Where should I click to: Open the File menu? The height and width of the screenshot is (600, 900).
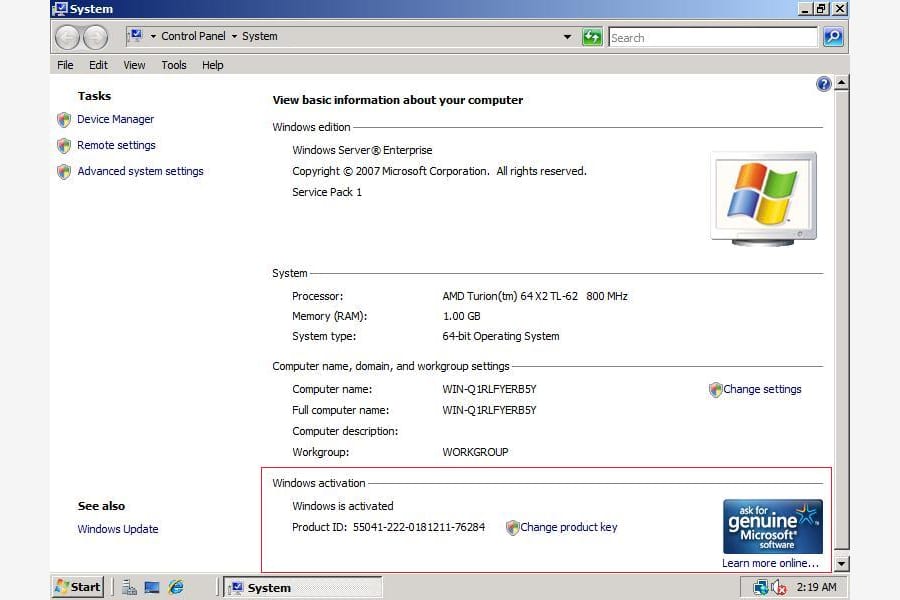[x=65, y=65]
